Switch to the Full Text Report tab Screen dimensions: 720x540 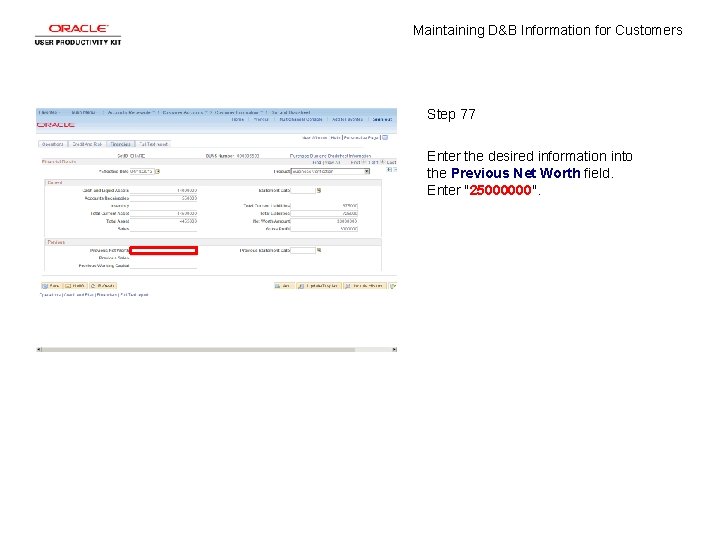click(x=153, y=144)
